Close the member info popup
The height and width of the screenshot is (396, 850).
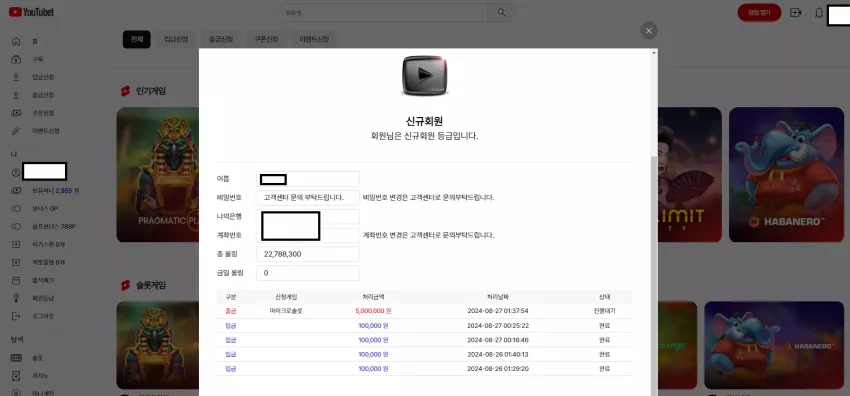click(648, 31)
